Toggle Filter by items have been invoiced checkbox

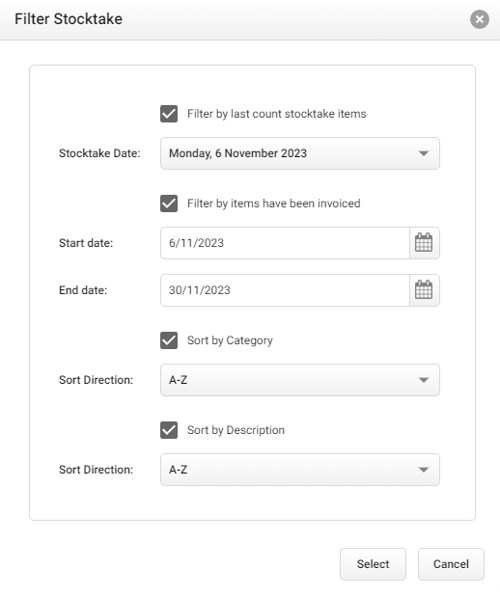point(169,203)
